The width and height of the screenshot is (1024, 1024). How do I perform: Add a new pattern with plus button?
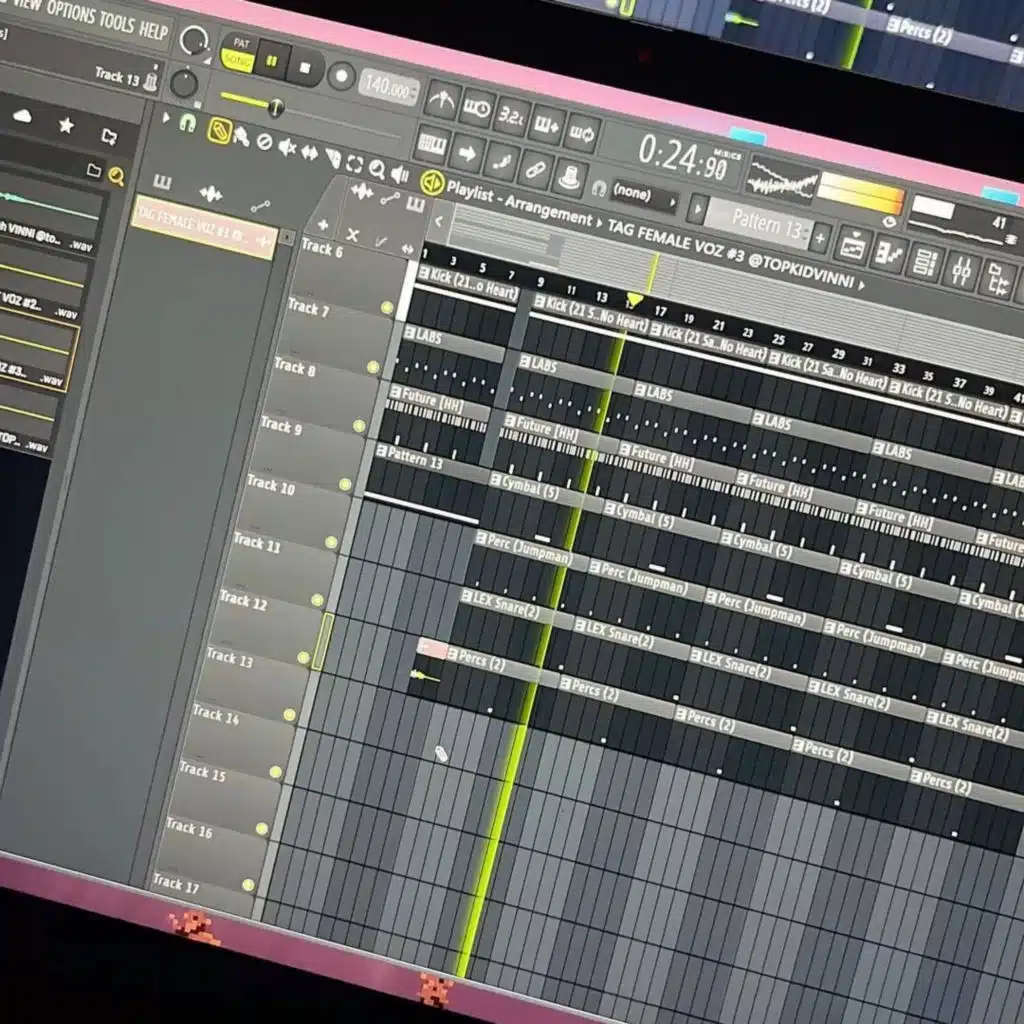tap(820, 238)
